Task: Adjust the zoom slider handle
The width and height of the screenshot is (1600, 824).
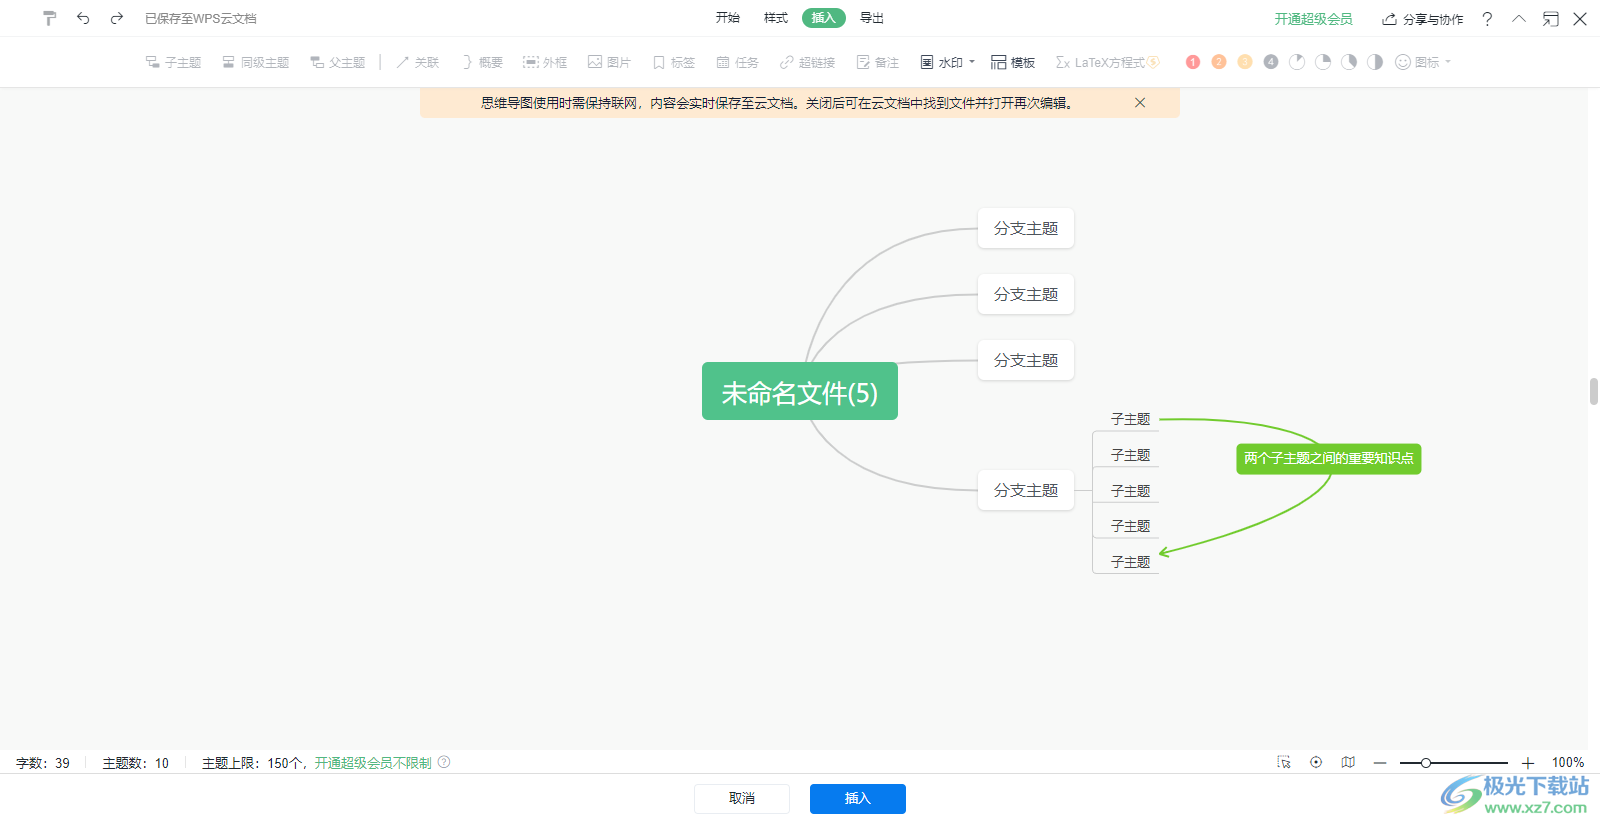Action: tap(1426, 763)
